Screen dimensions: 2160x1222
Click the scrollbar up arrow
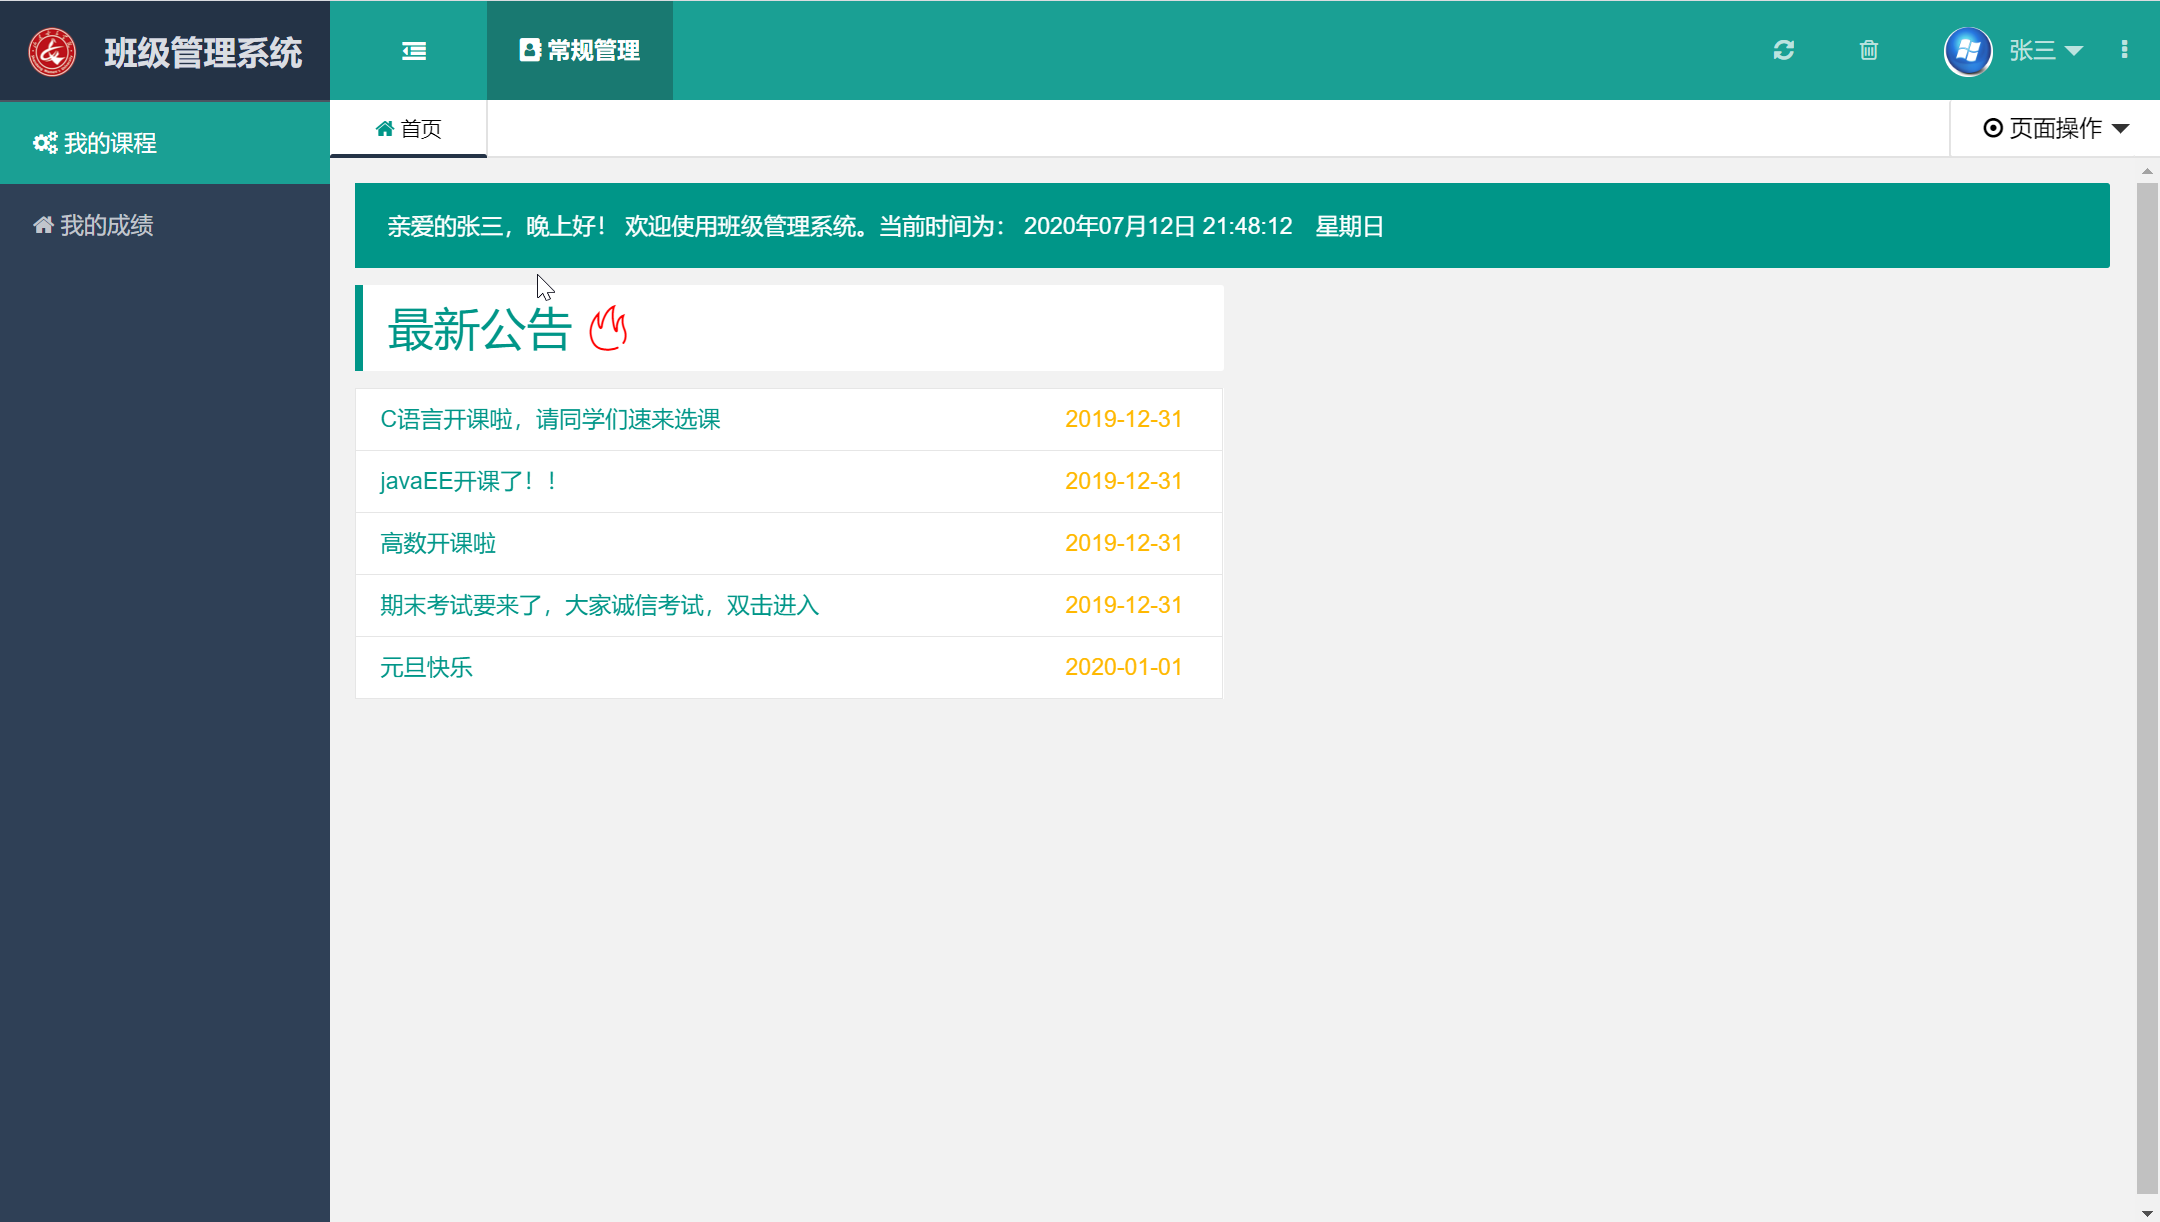[2147, 172]
